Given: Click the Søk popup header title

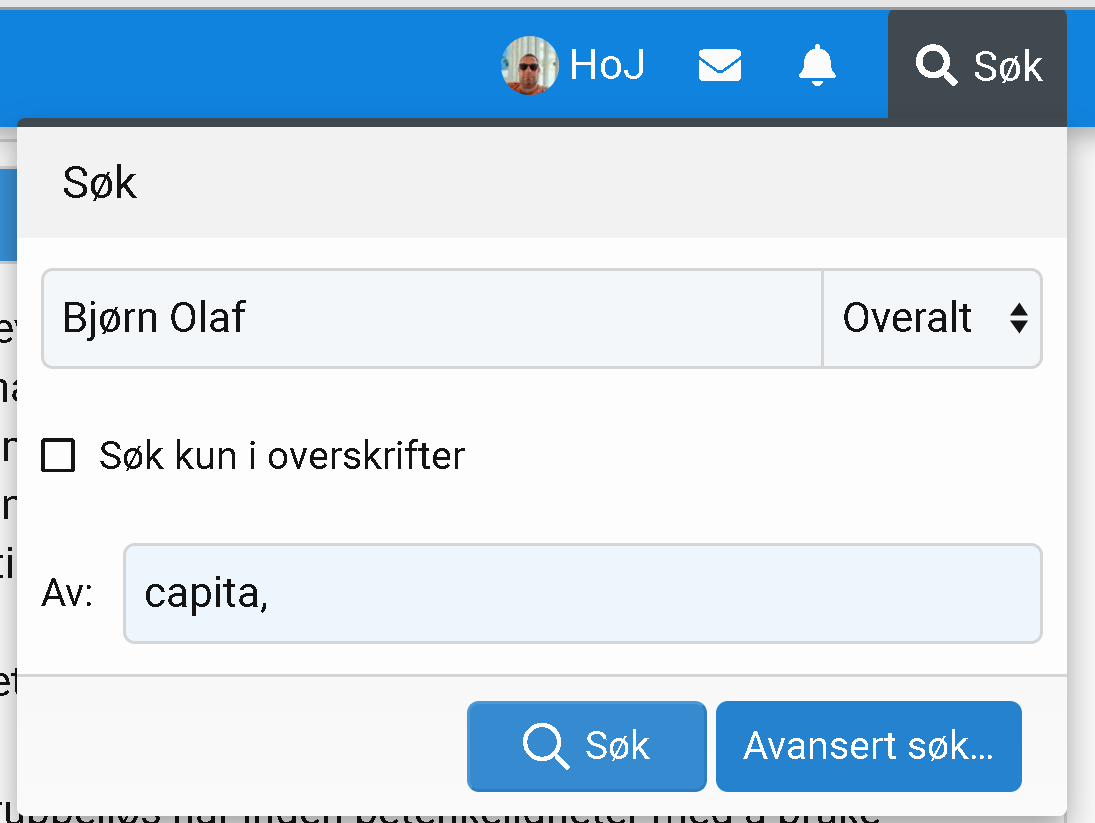Looking at the screenshot, I should tap(99, 183).
